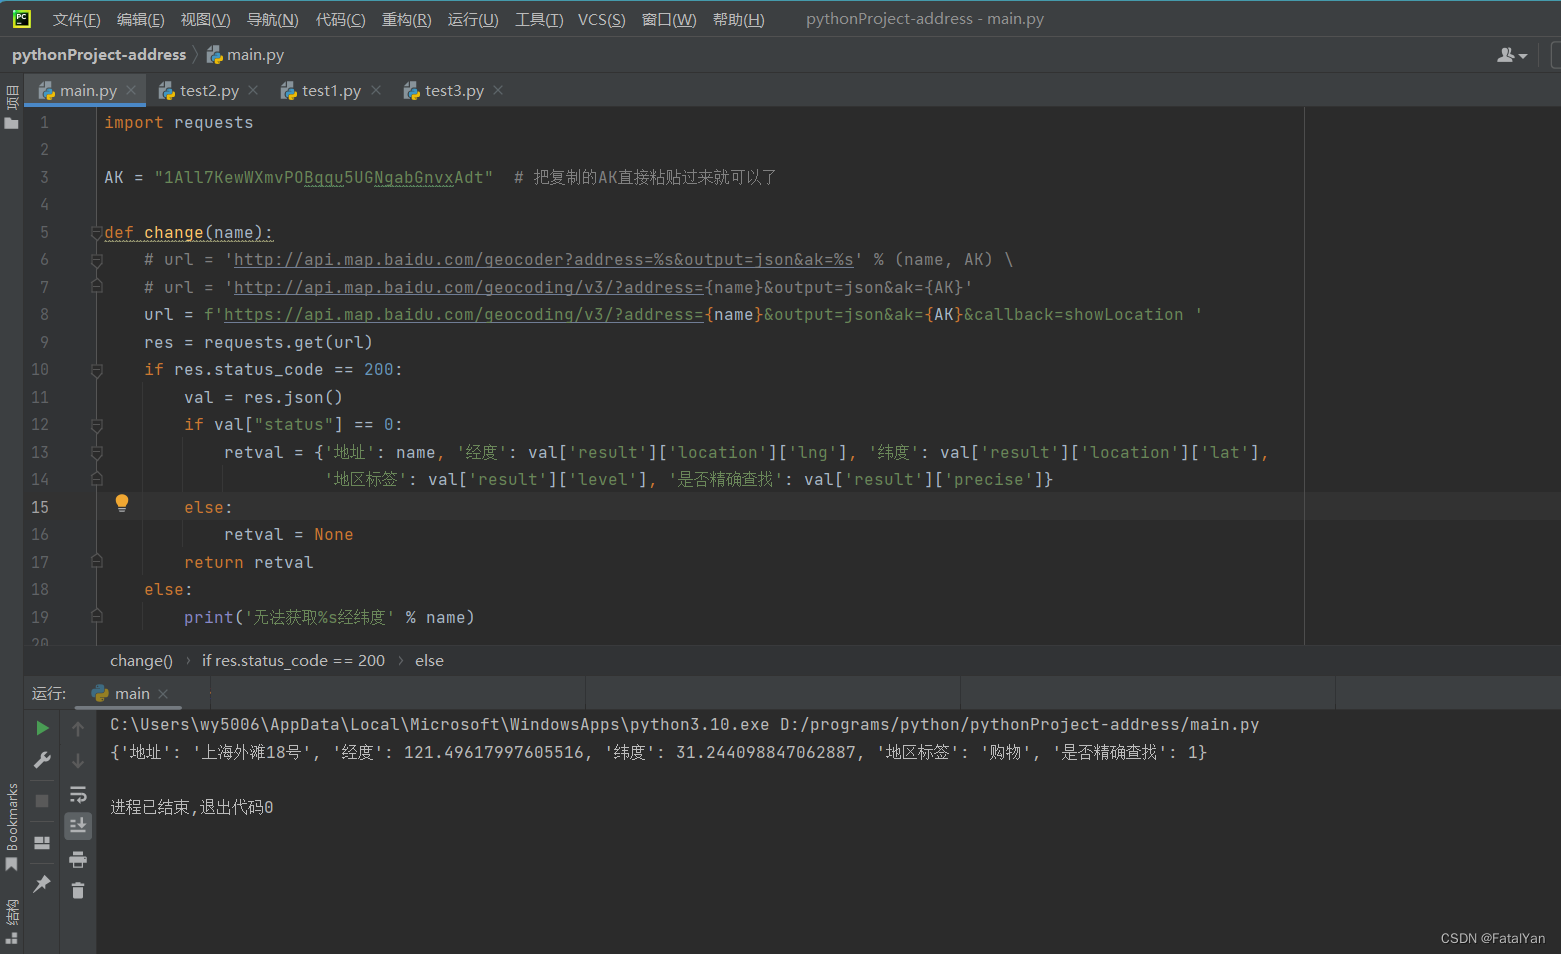Clear console with trash icon
This screenshot has height=954, width=1561.
click(x=78, y=890)
